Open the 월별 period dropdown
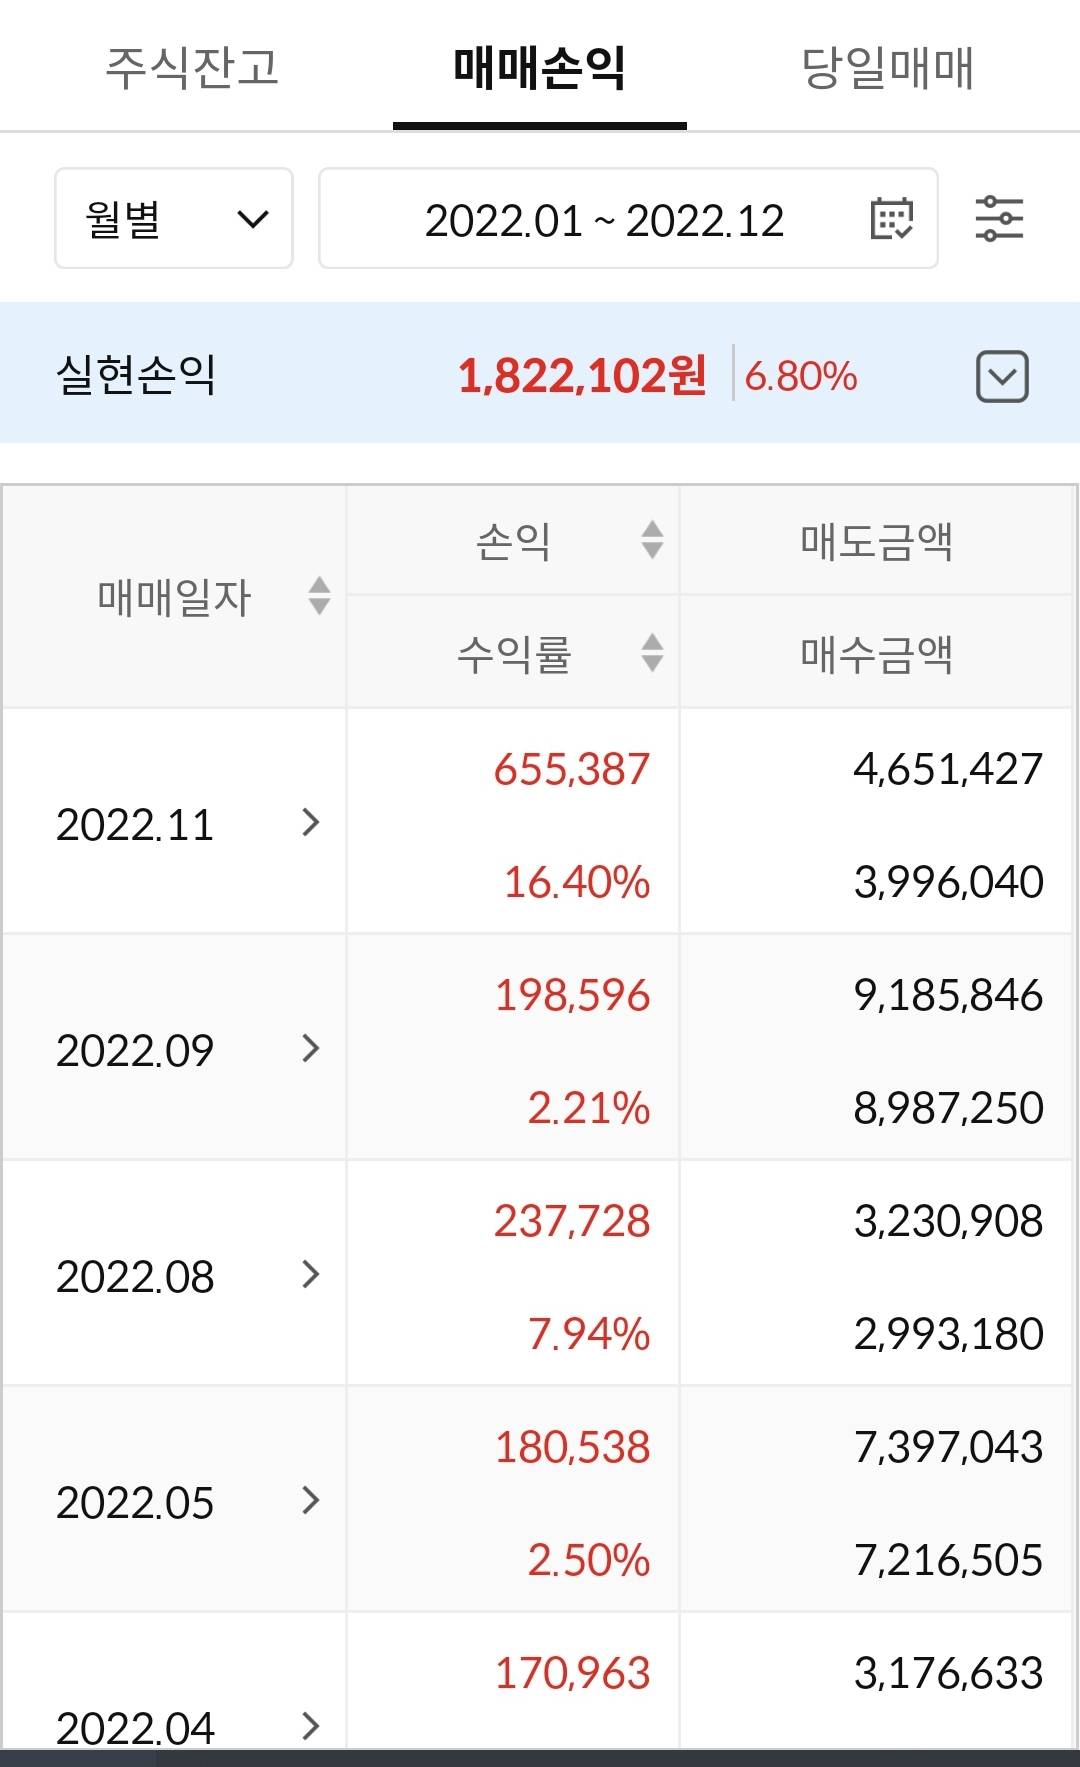Image resolution: width=1080 pixels, height=1767 pixels. click(174, 219)
